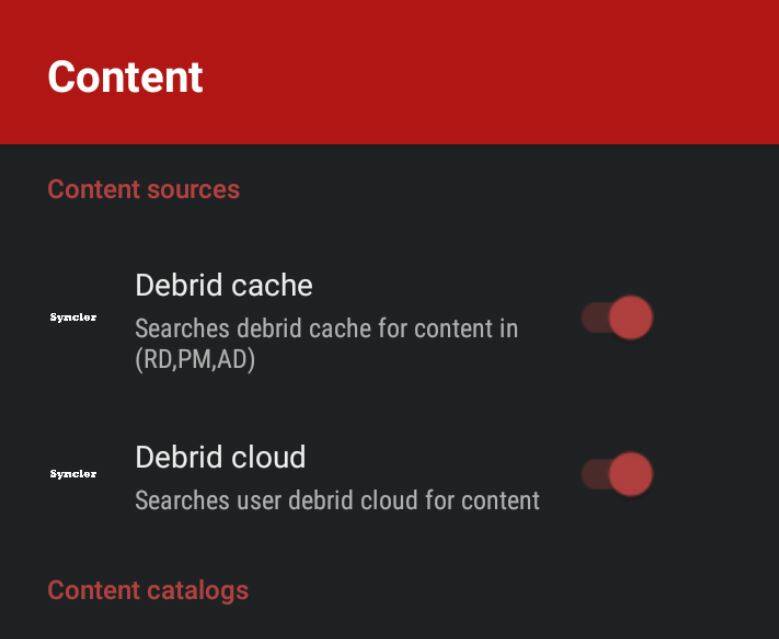Select "Searches user debrid cloud for content" description
Image resolution: width=779 pixels, height=639 pixels.
tap(337, 500)
